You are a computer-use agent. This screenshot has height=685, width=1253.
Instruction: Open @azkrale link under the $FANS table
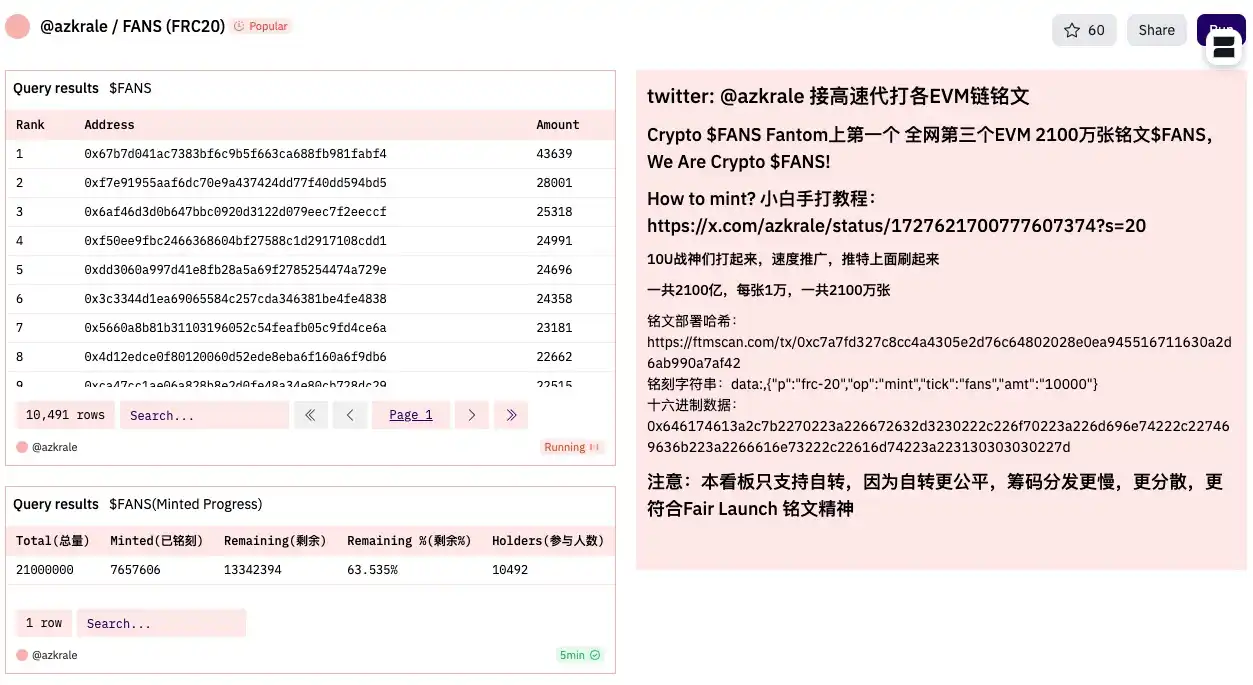pos(54,447)
